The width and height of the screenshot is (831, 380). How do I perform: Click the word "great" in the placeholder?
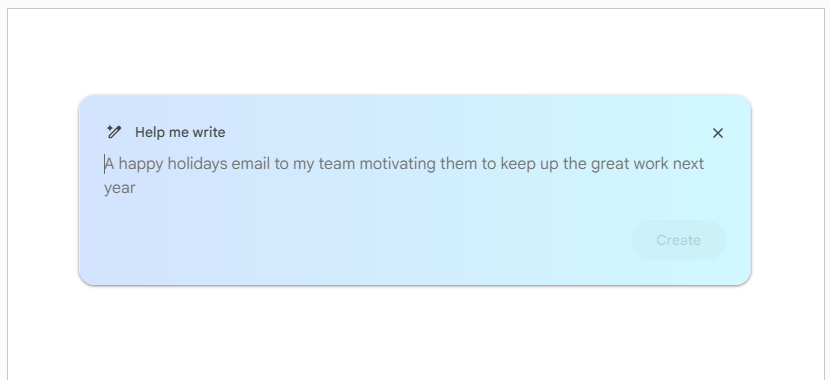tap(611, 164)
